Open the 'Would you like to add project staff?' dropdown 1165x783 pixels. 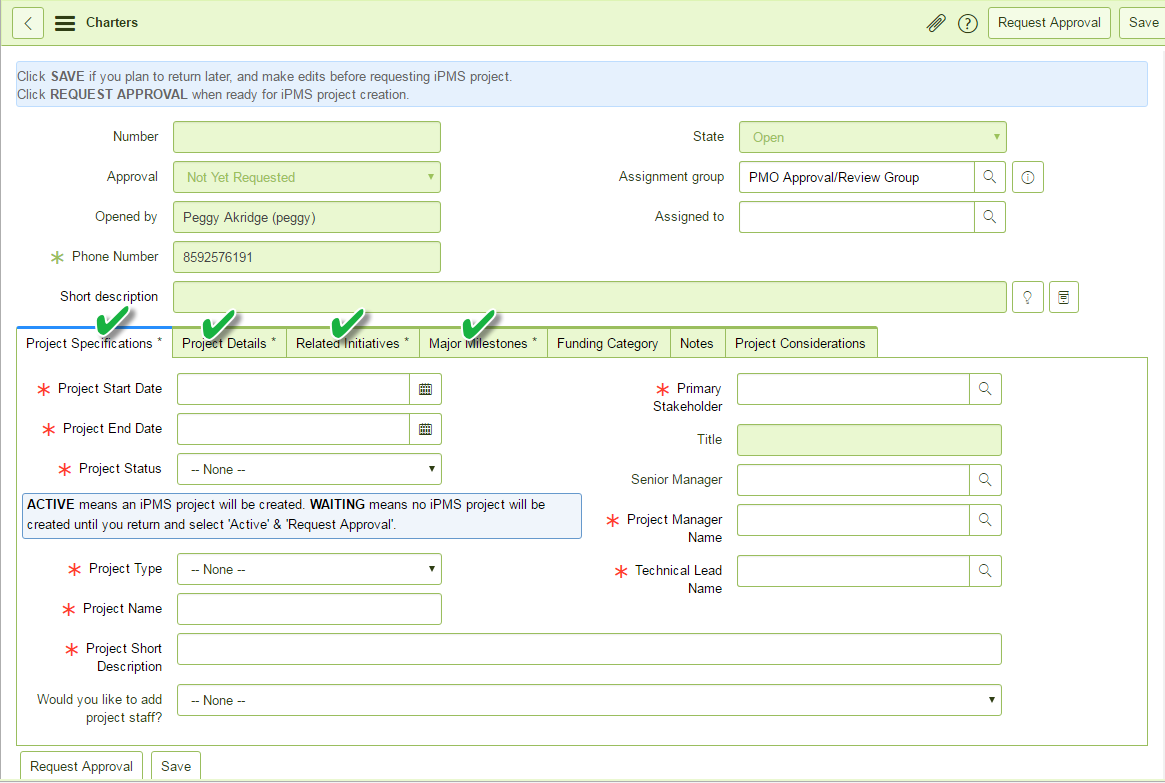(x=589, y=699)
